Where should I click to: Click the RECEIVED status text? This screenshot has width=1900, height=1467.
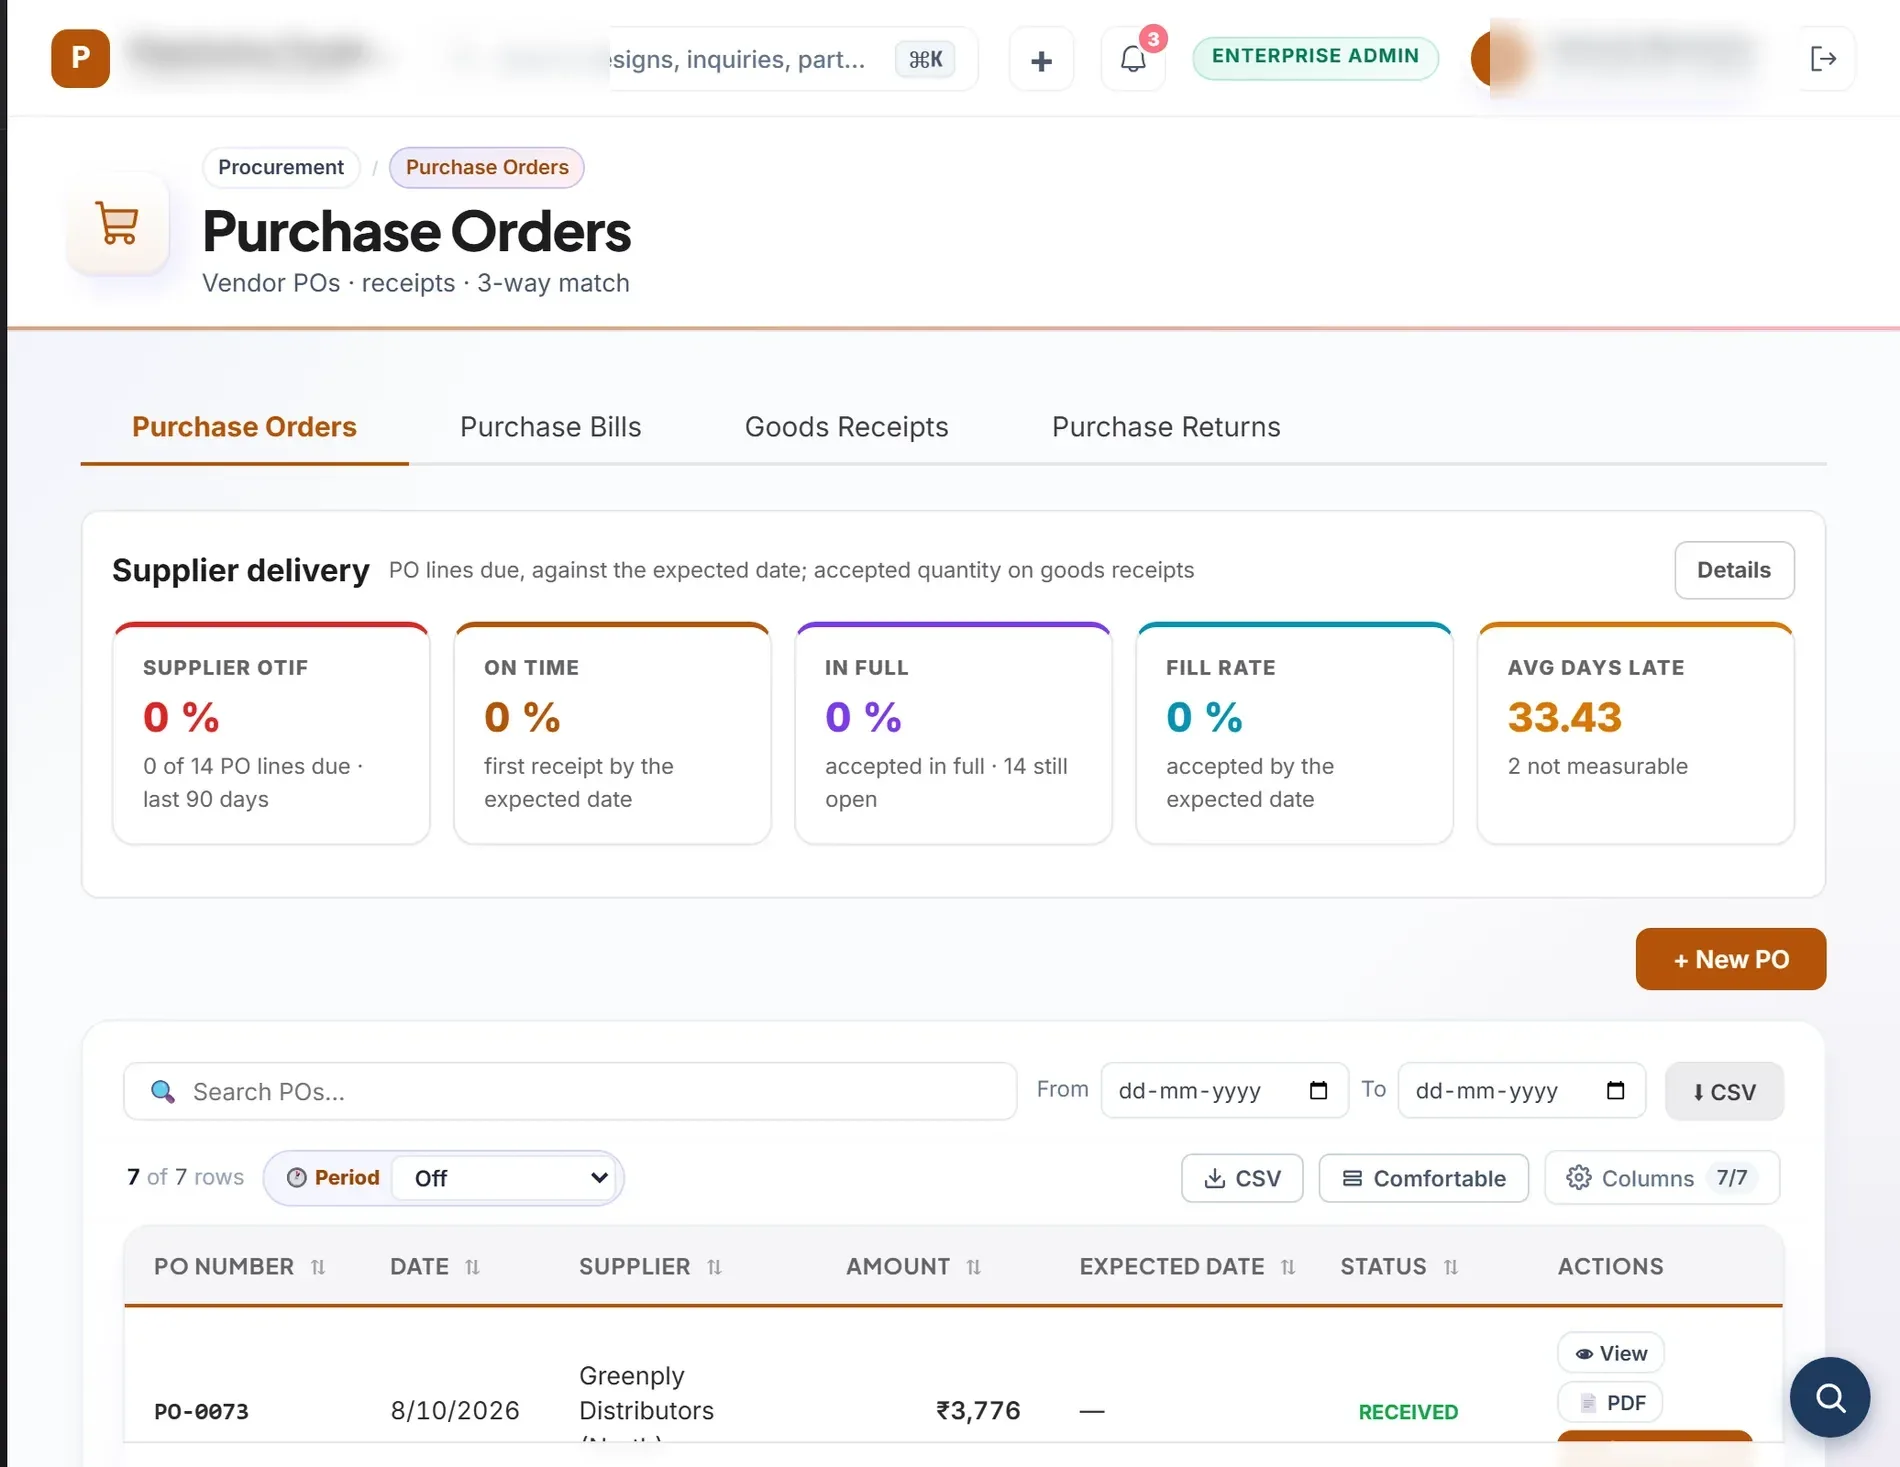[x=1408, y=1411]
